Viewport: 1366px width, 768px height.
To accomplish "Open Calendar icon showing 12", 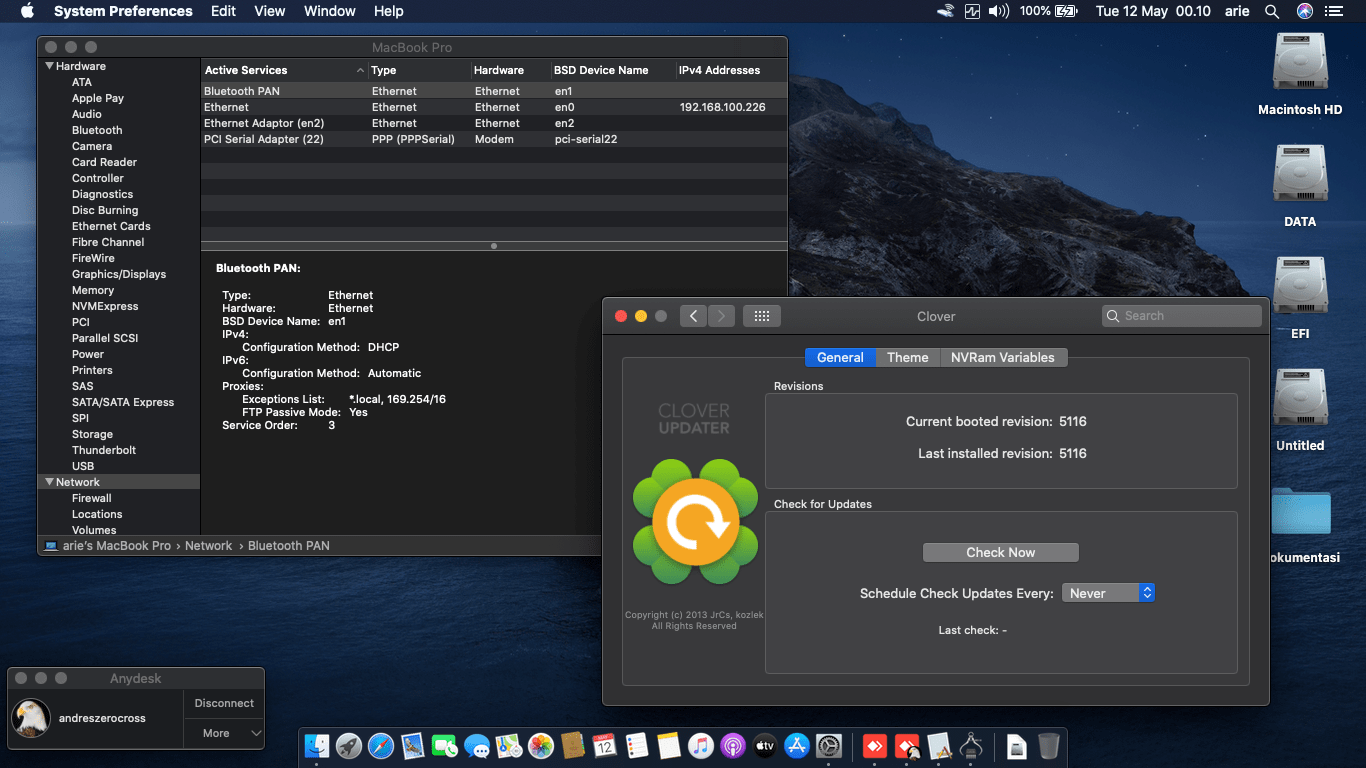I will tap(605, 746).
